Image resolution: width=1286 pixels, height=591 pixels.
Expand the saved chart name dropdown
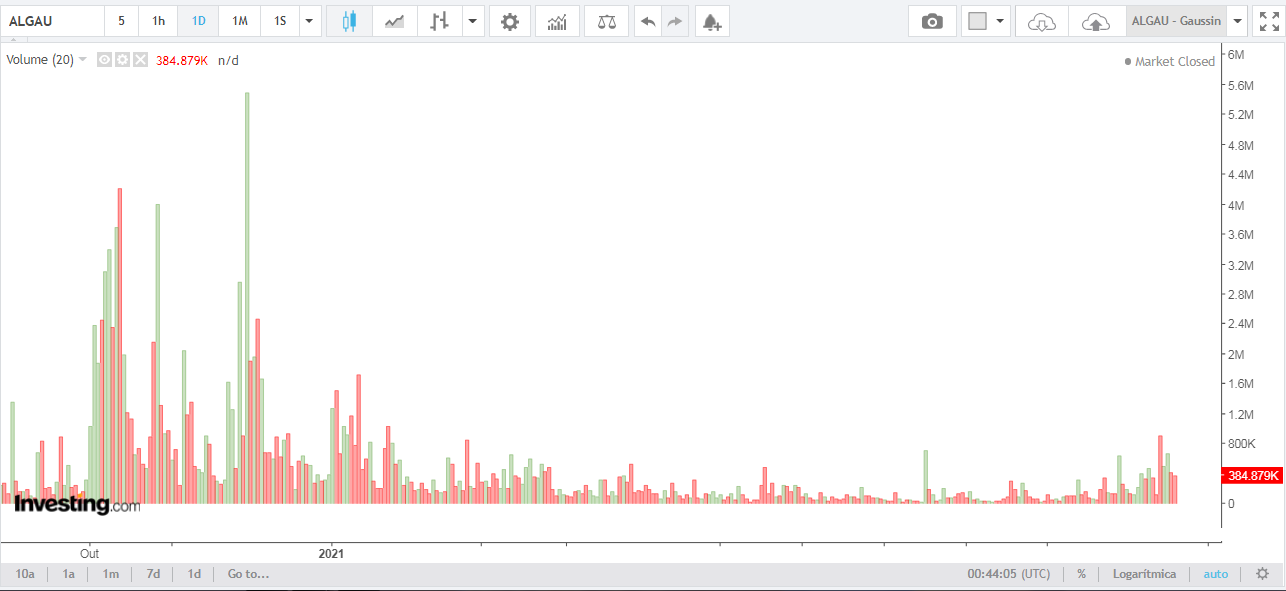coord(1238,21)
